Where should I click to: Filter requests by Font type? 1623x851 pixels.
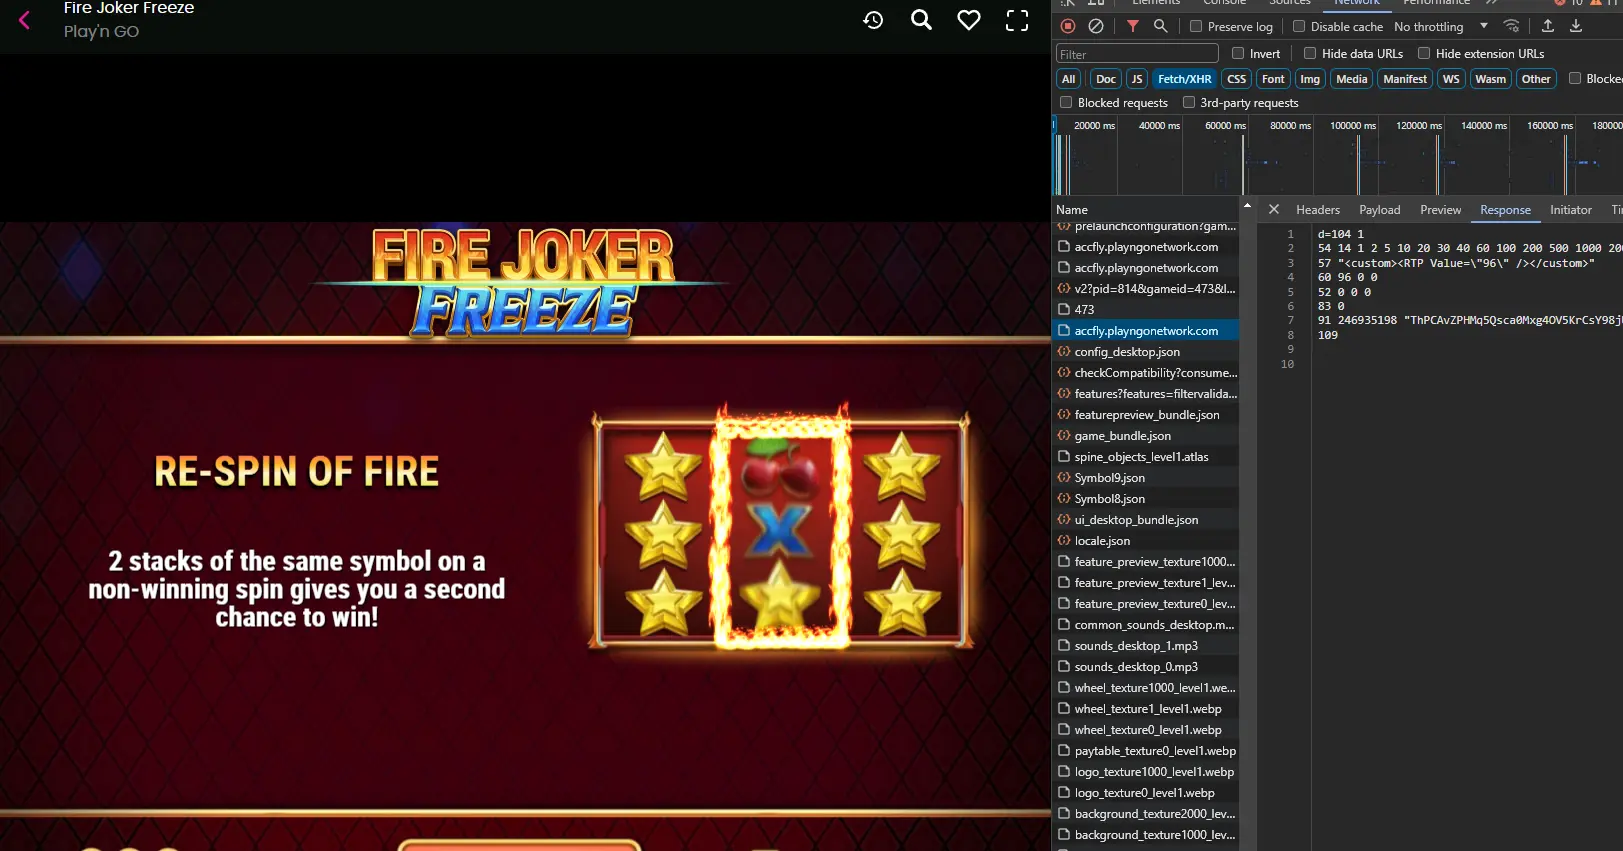[1273, 79]
